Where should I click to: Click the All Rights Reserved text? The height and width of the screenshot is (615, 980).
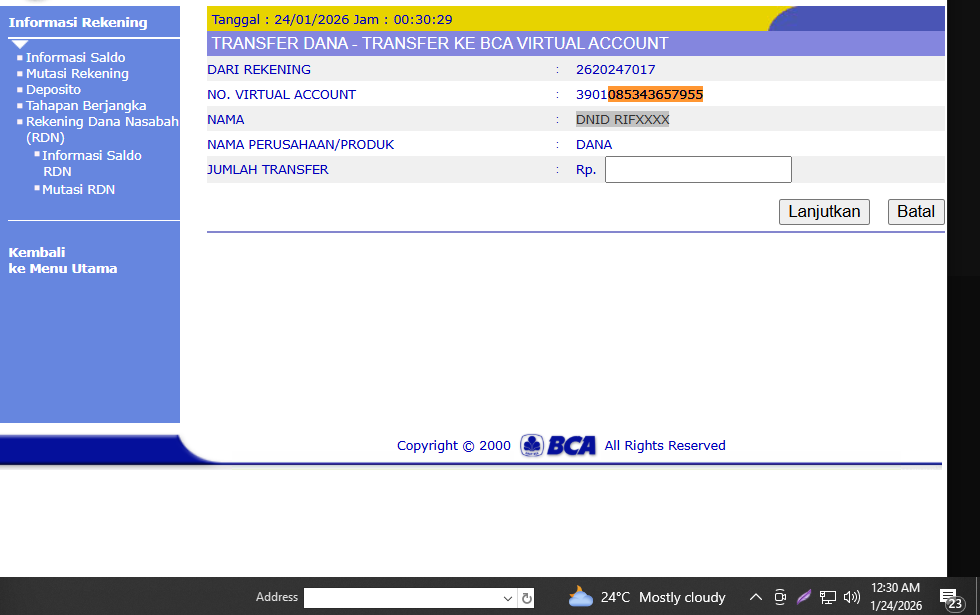(665, 446)
